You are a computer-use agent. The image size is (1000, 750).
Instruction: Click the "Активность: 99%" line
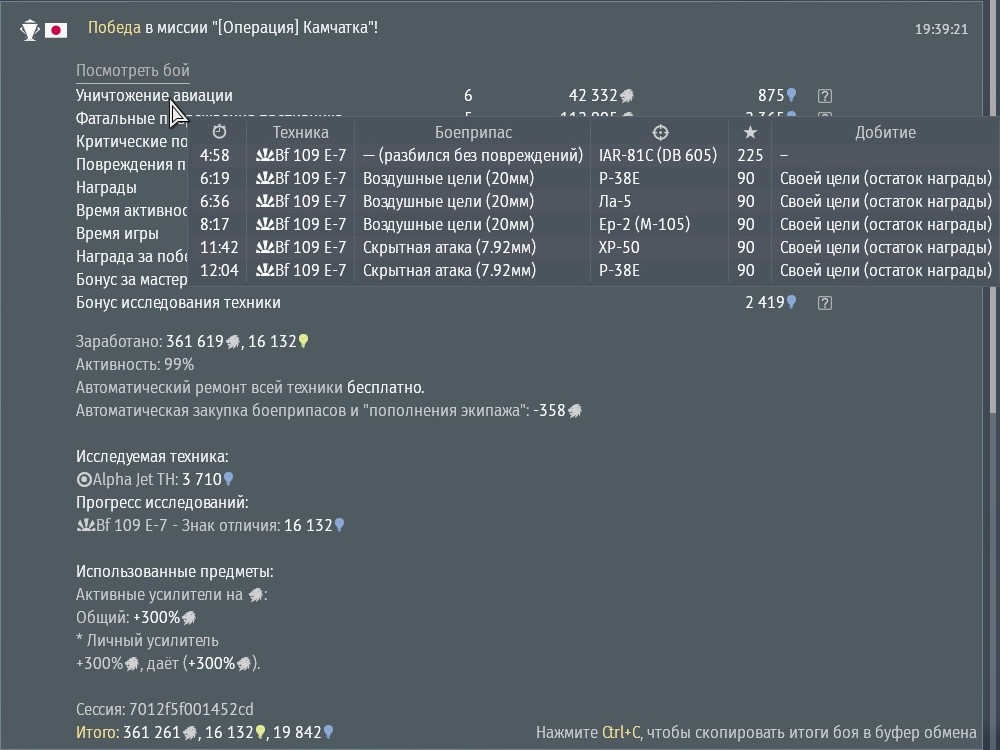click(135, 364)
